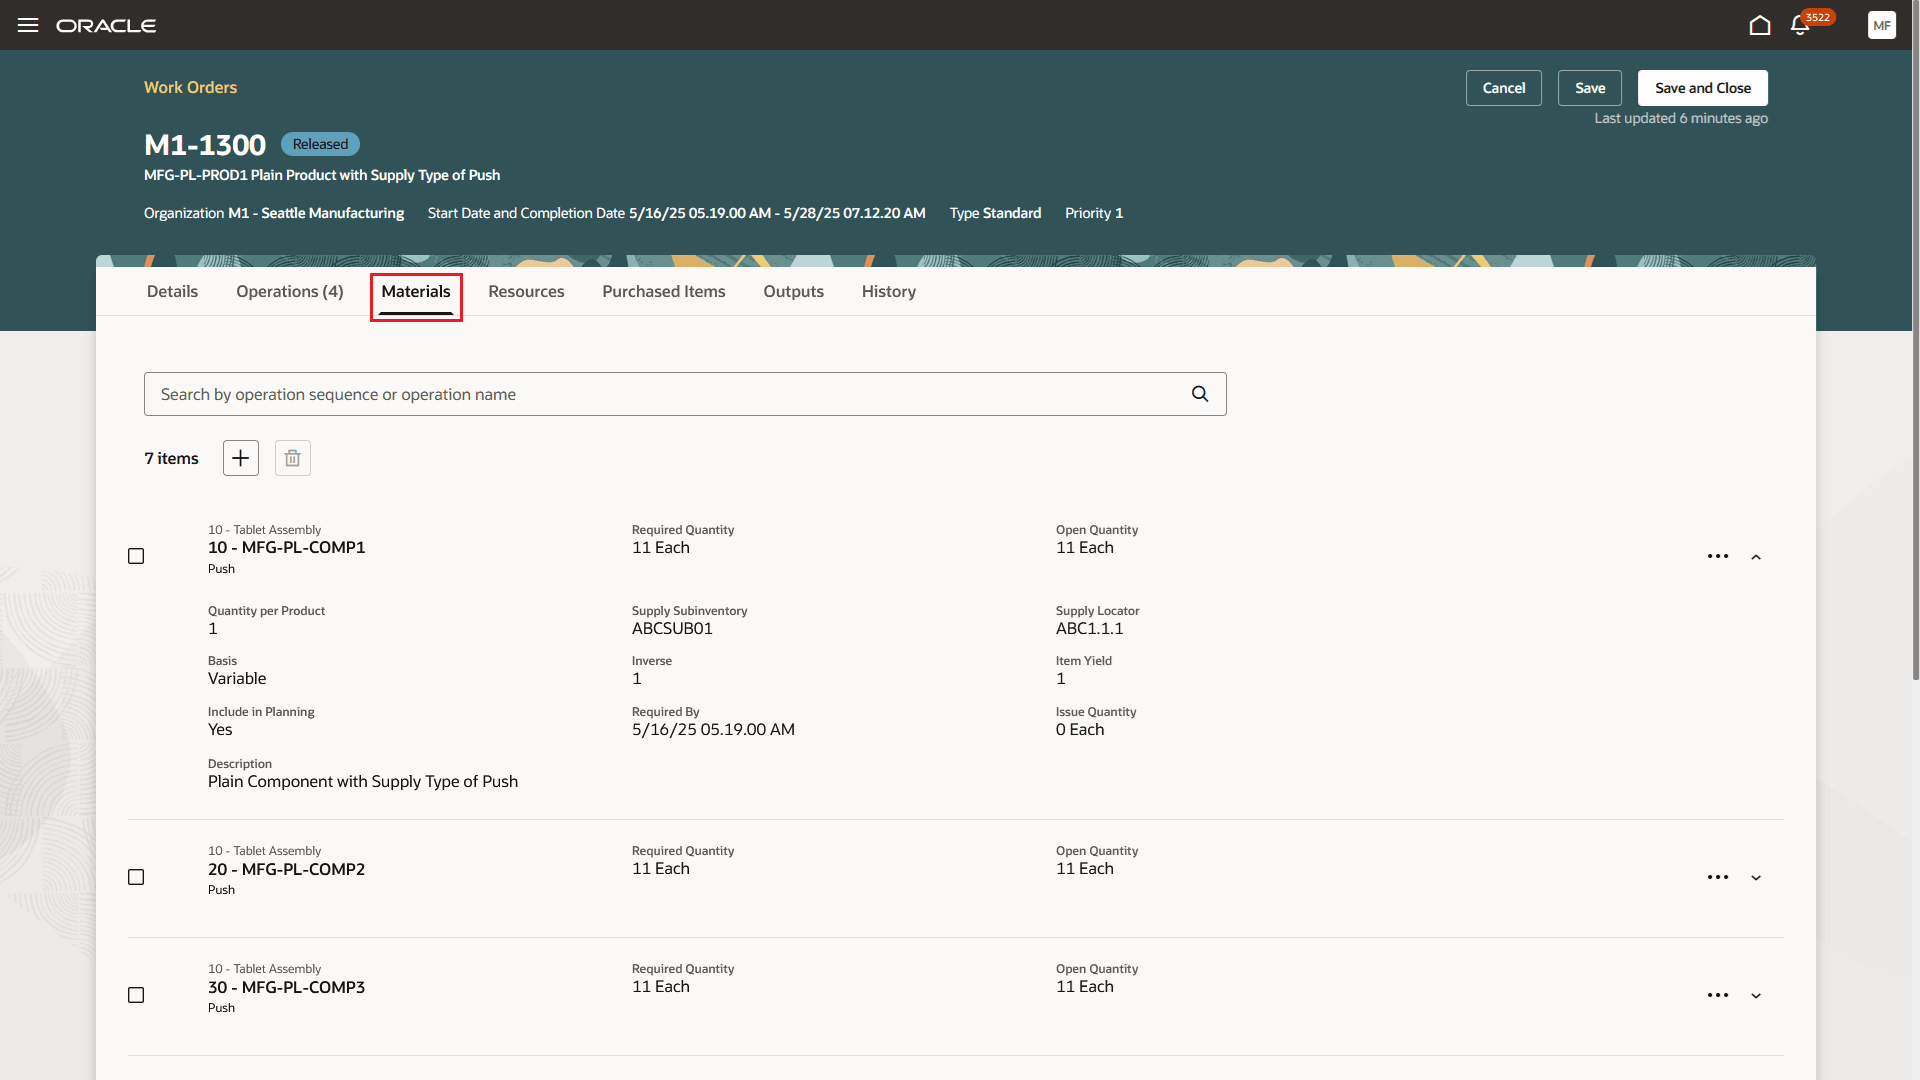
Task: Select the MFG-PL-COMP2 checkbox
Action: 136,877
